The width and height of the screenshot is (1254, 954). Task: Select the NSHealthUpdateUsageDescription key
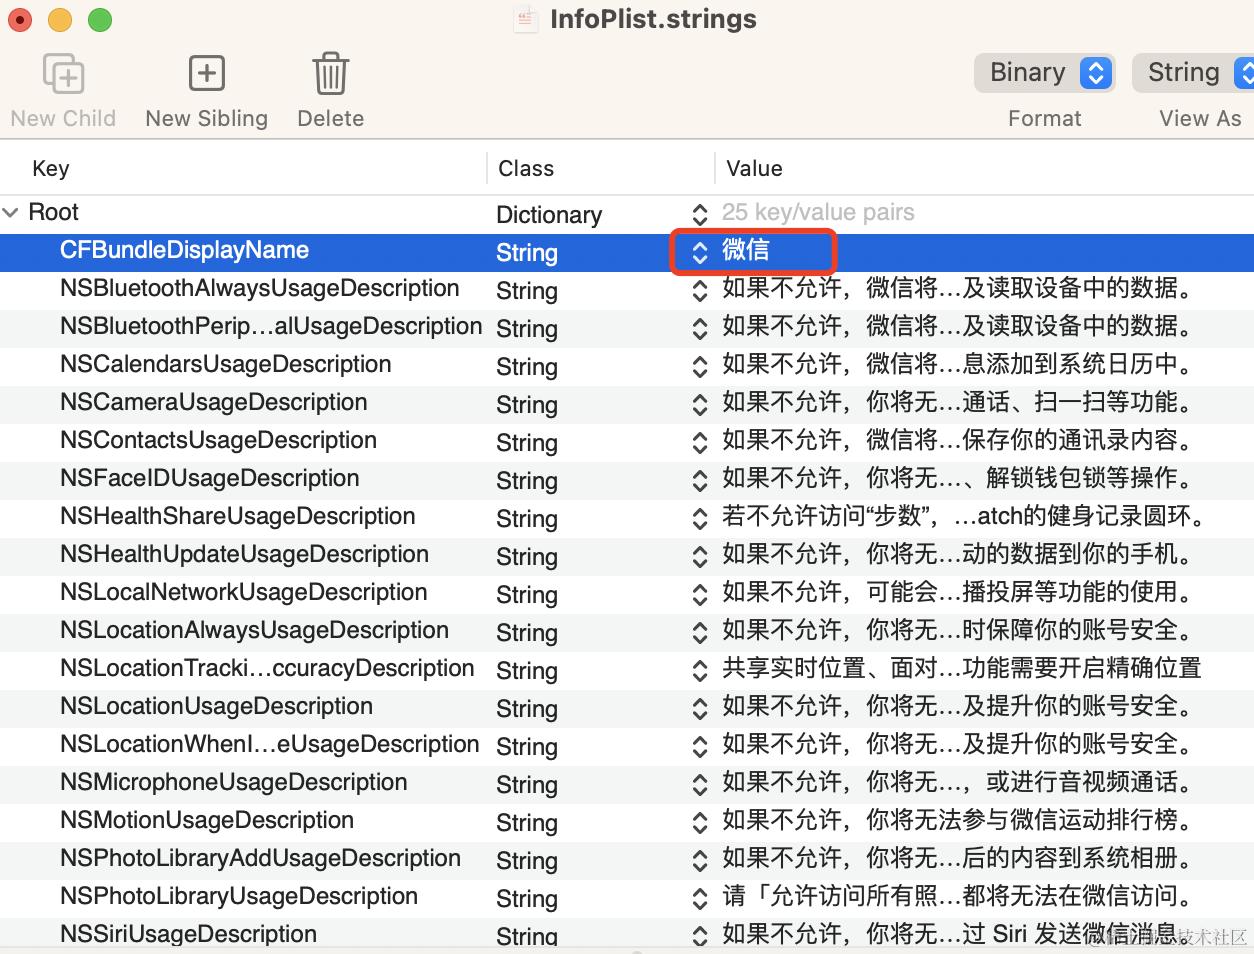tap(244, 554)
